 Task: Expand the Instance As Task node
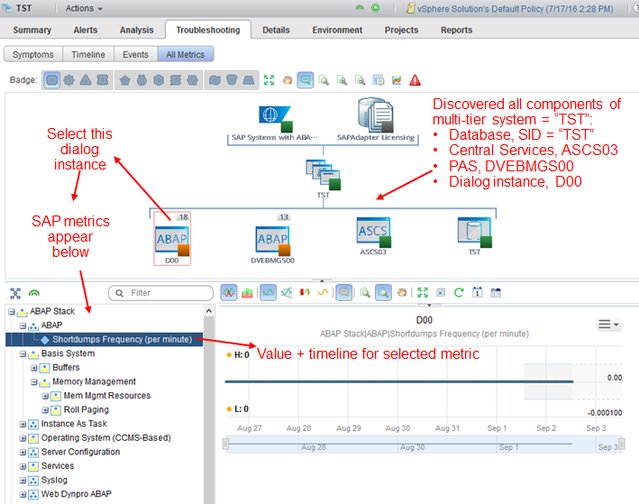tap(23, 424)
